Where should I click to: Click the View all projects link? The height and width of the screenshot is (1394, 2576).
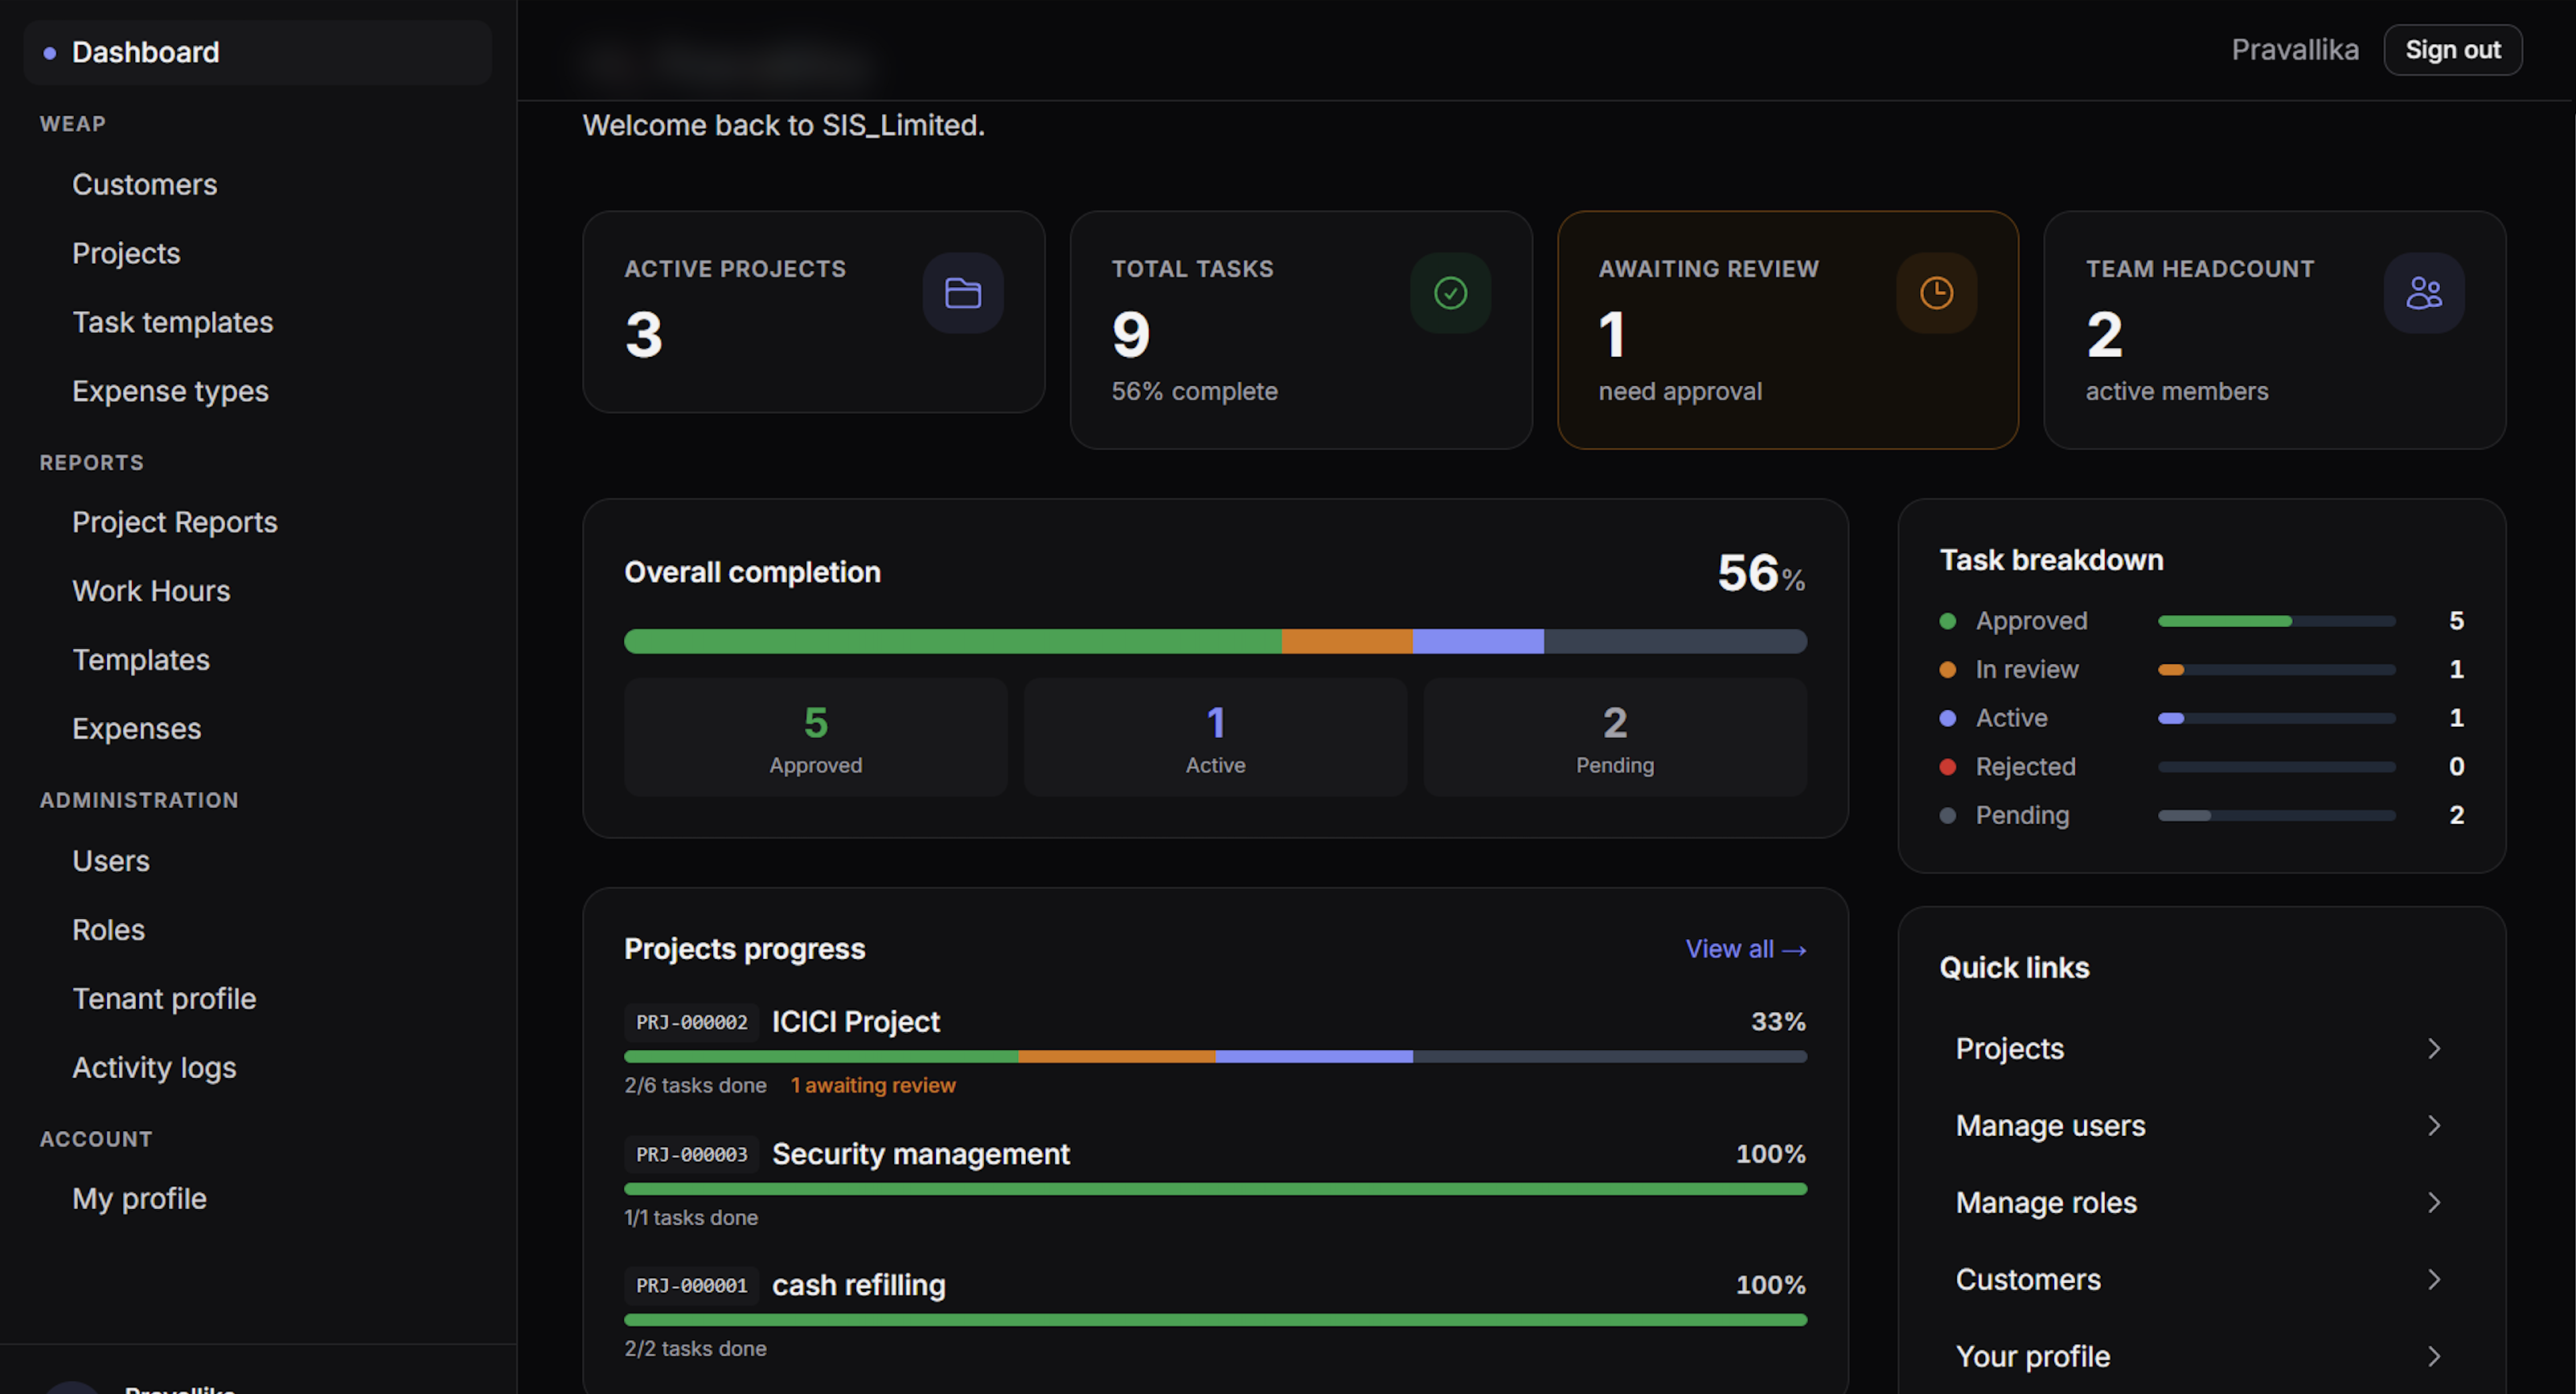point(1745,950)
